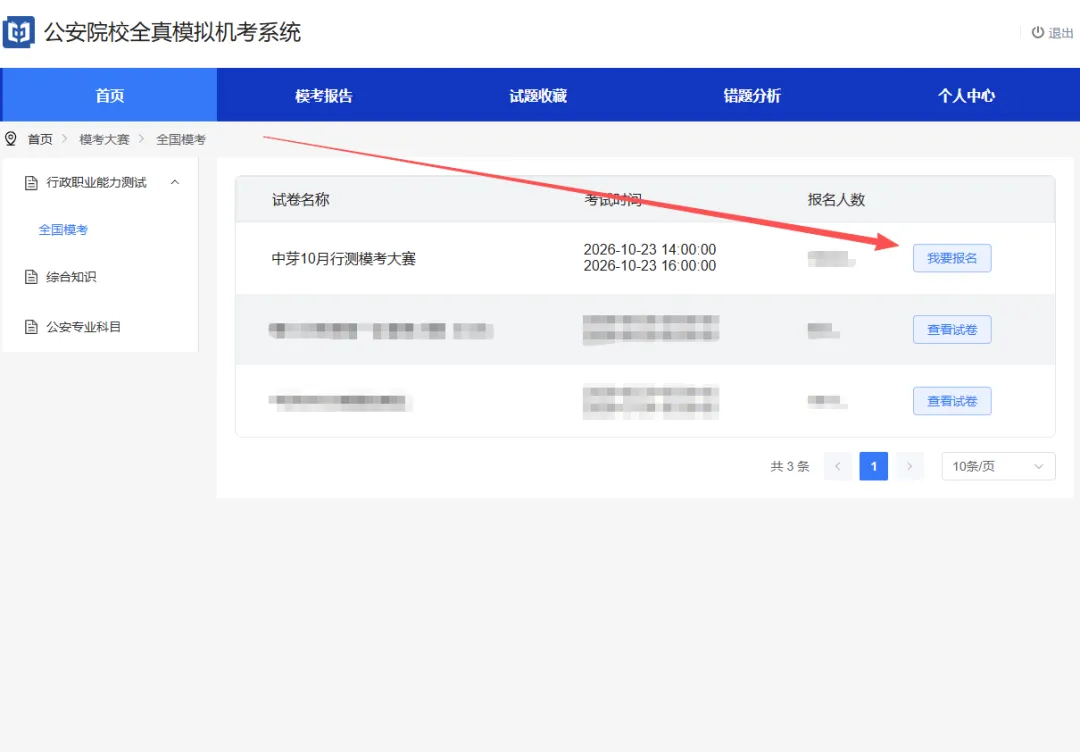Go to the previous page arrow
This screenshot has width=1080, height=752.
tap(838, 466)
